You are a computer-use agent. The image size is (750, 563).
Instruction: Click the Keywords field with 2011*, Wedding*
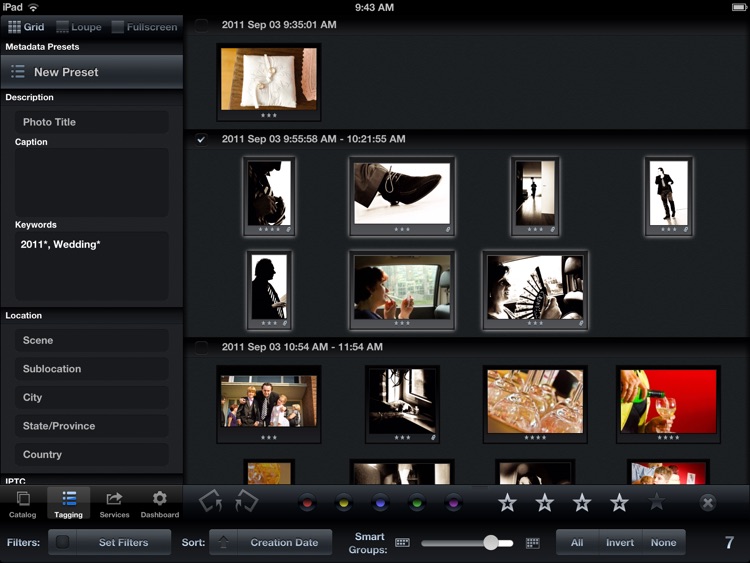(92, 266)
